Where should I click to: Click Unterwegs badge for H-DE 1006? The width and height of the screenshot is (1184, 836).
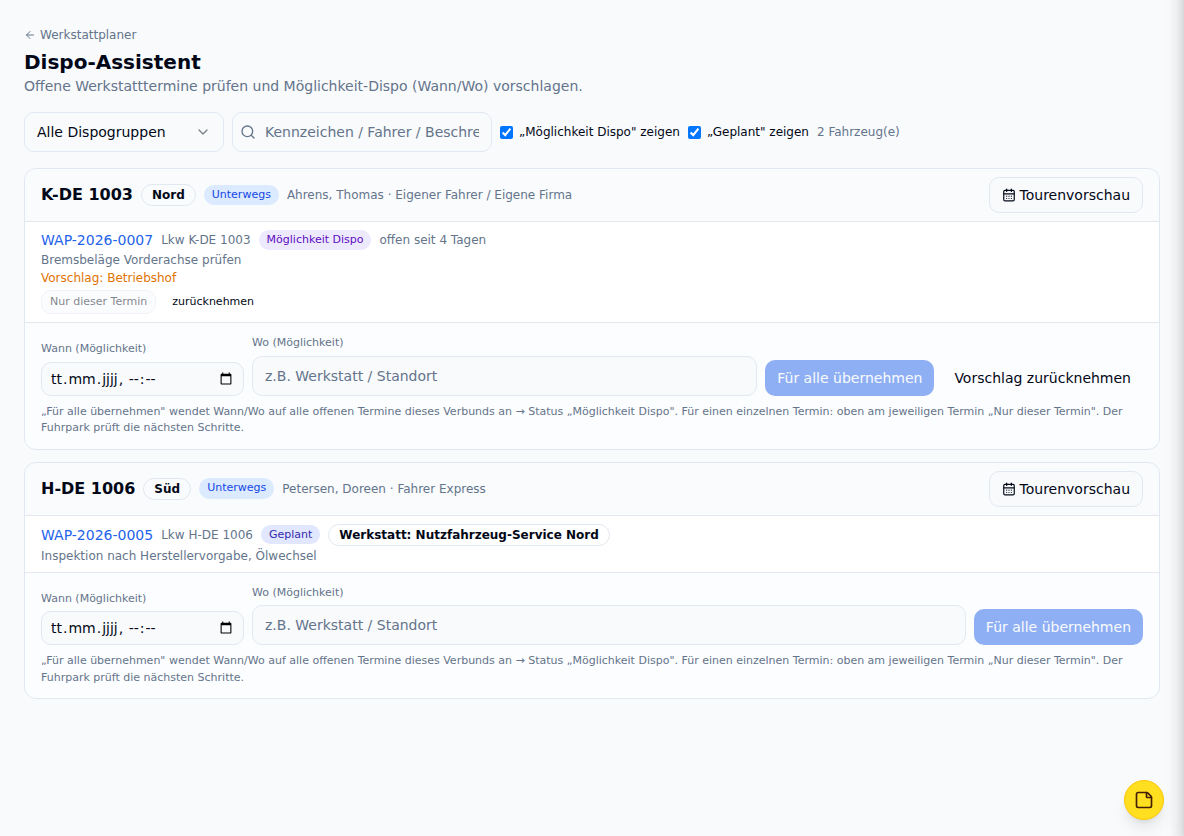point(236,488)
